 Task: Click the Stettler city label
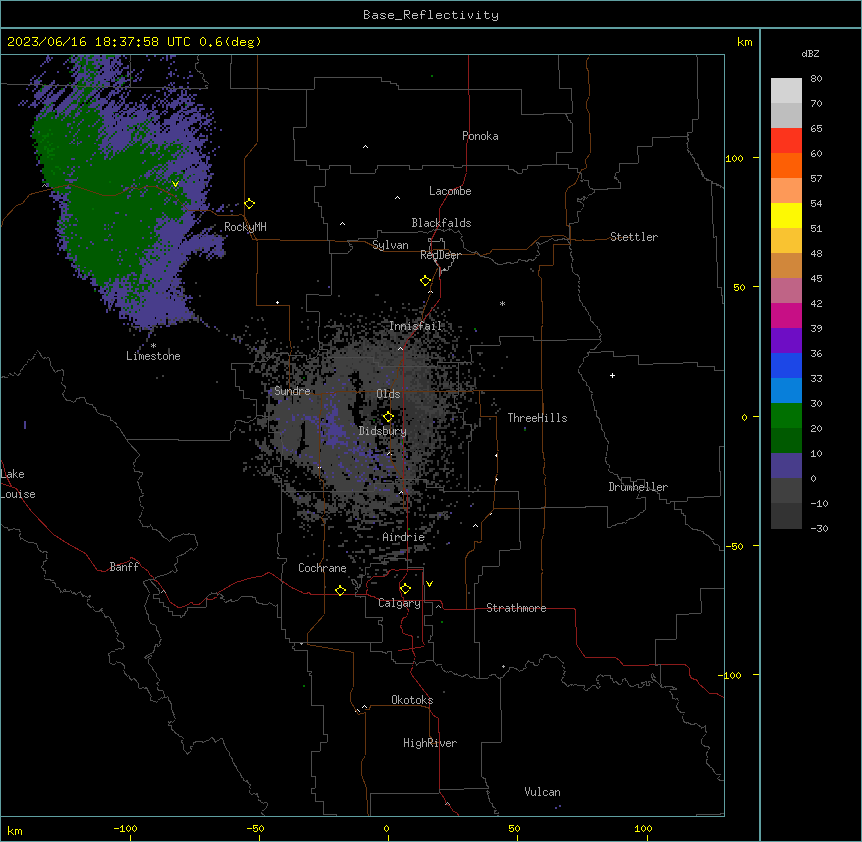point(634,237)
